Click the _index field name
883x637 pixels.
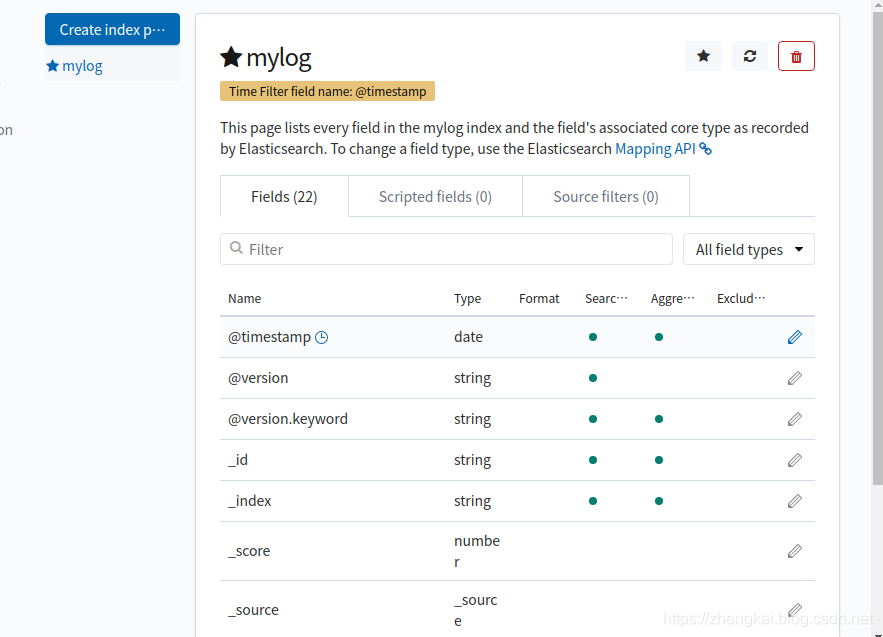click(x=249, y=501)
